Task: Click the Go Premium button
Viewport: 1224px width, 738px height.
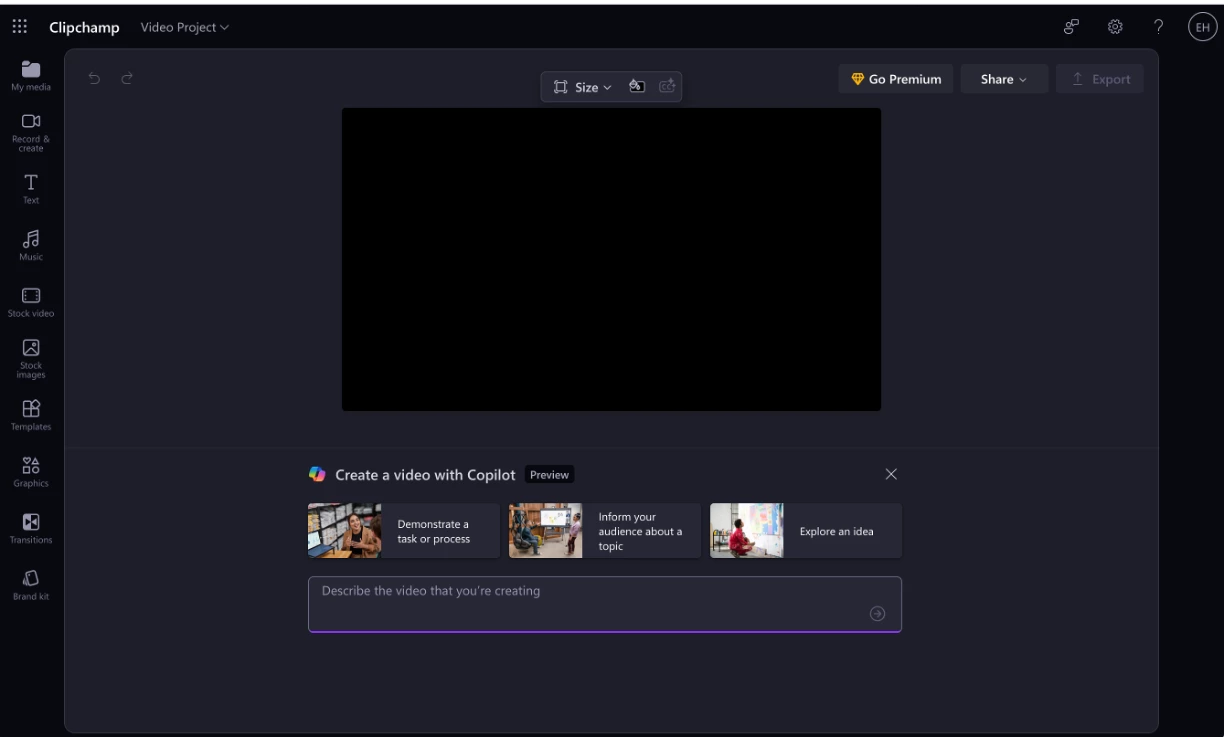Action: (x=896, y=79)
